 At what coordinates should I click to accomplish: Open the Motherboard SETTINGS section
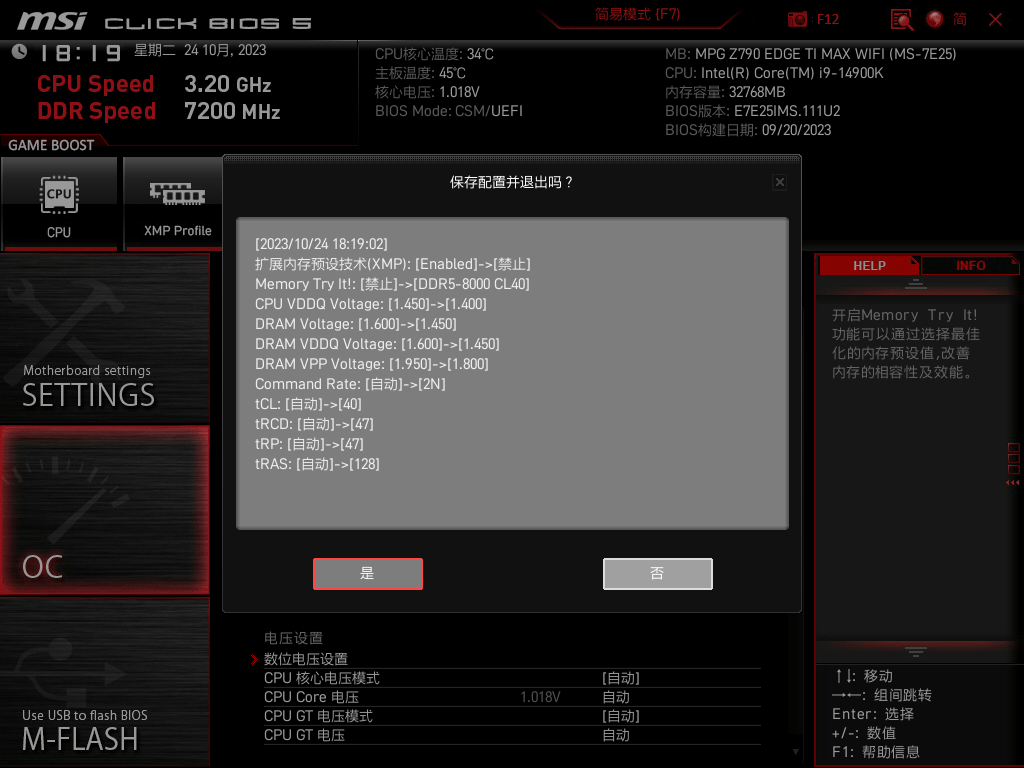(104, 338)
